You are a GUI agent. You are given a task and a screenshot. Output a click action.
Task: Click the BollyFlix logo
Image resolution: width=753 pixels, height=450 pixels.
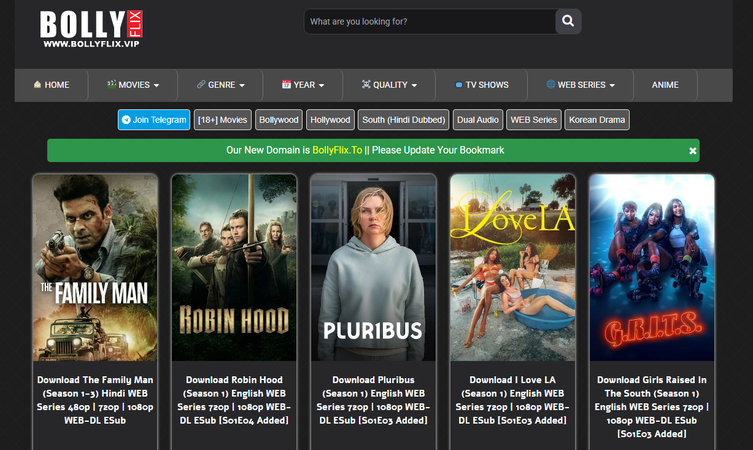pyautogui.click(x=91, y=29)
